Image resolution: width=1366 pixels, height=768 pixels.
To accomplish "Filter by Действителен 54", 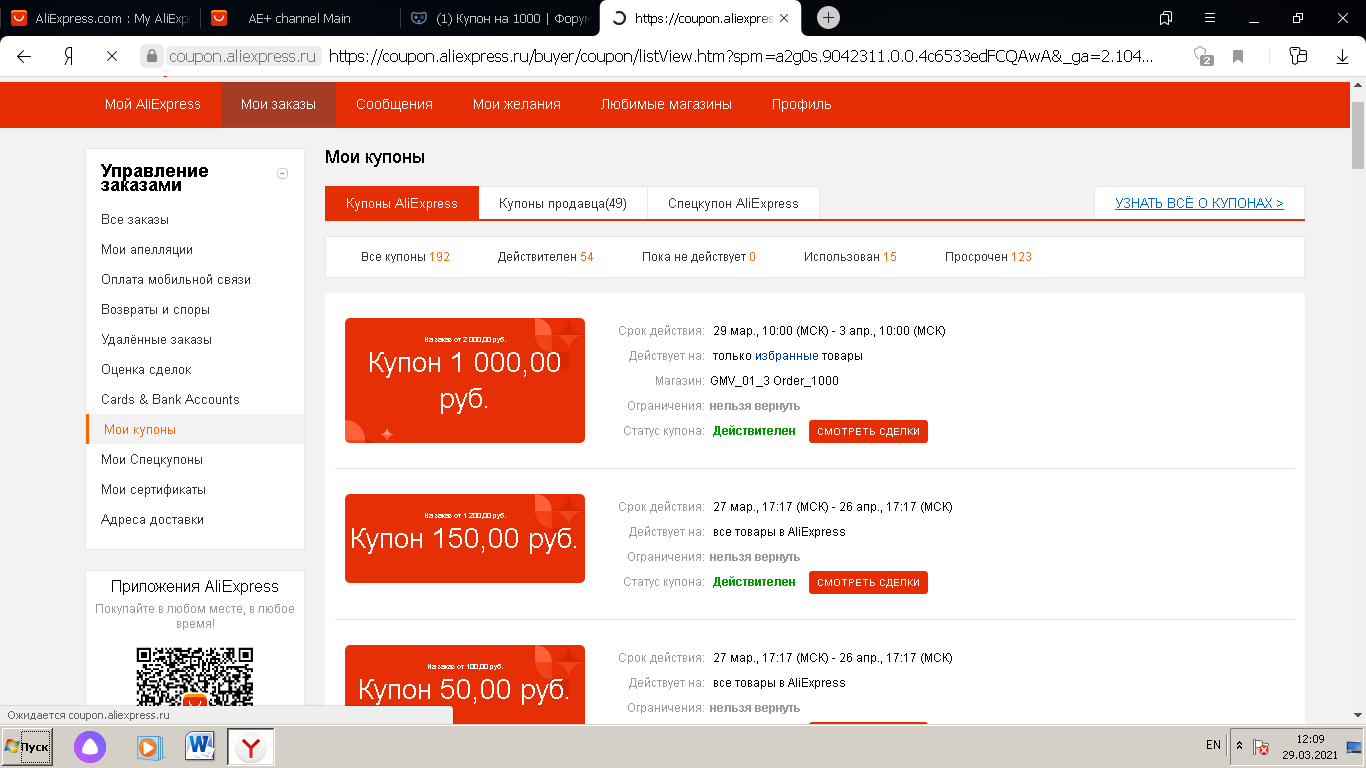I will [x=545, y=257].
